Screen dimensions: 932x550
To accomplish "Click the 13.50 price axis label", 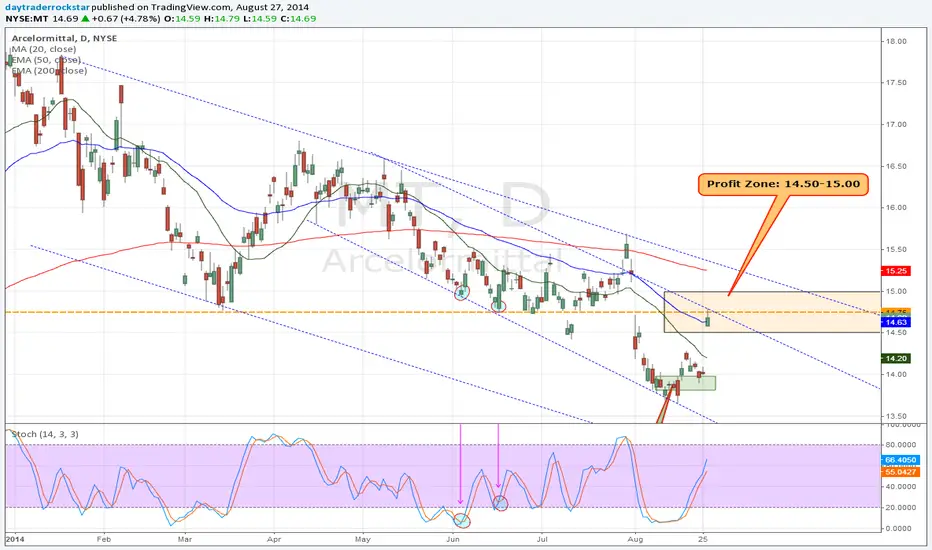I will (x=896, y=416).
